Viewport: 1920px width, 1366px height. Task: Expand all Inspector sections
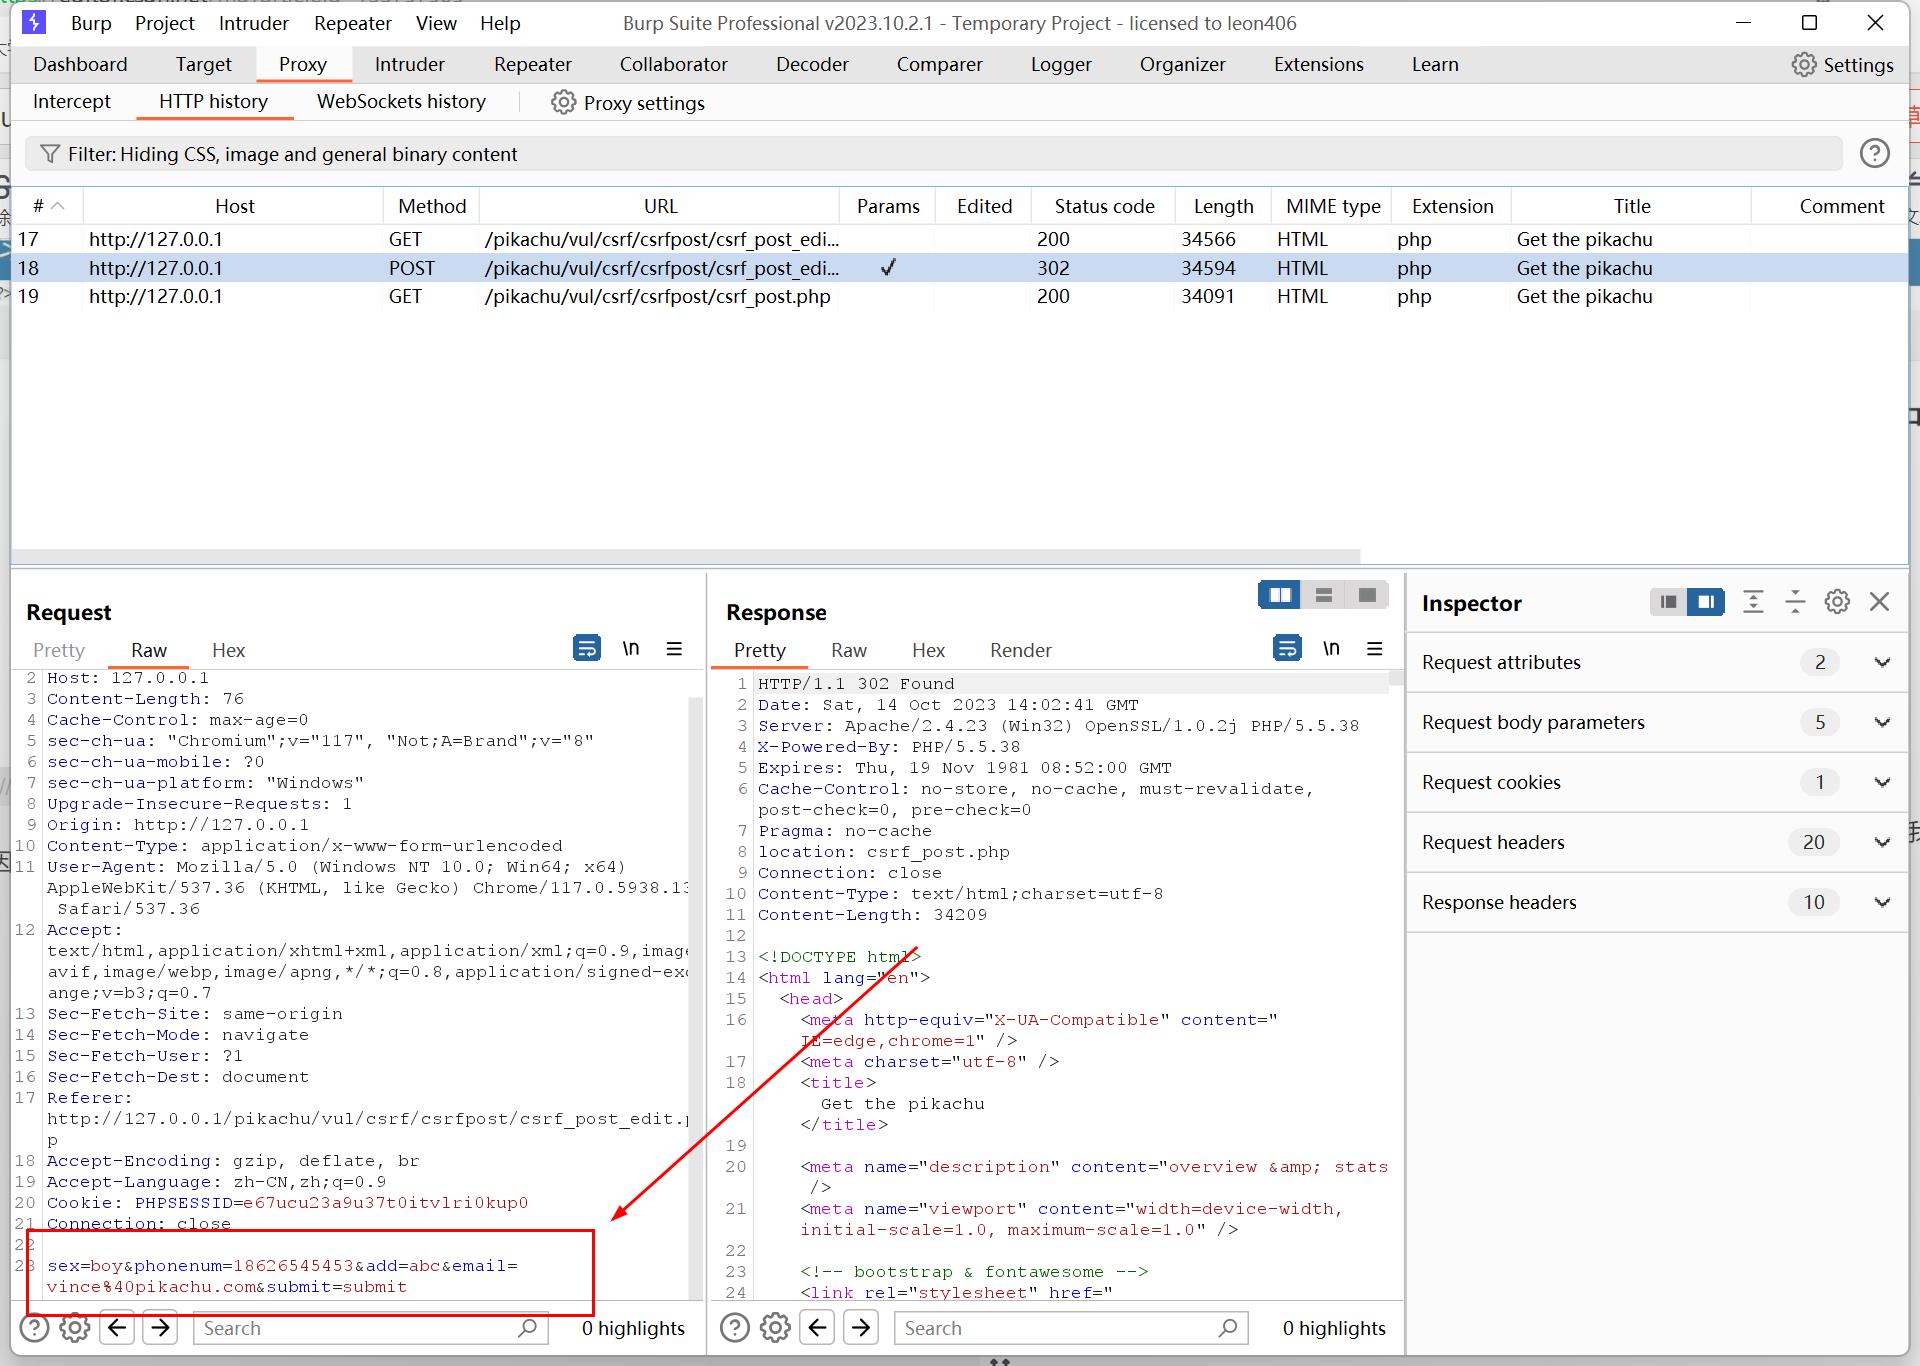click(x=1753, y=602)
